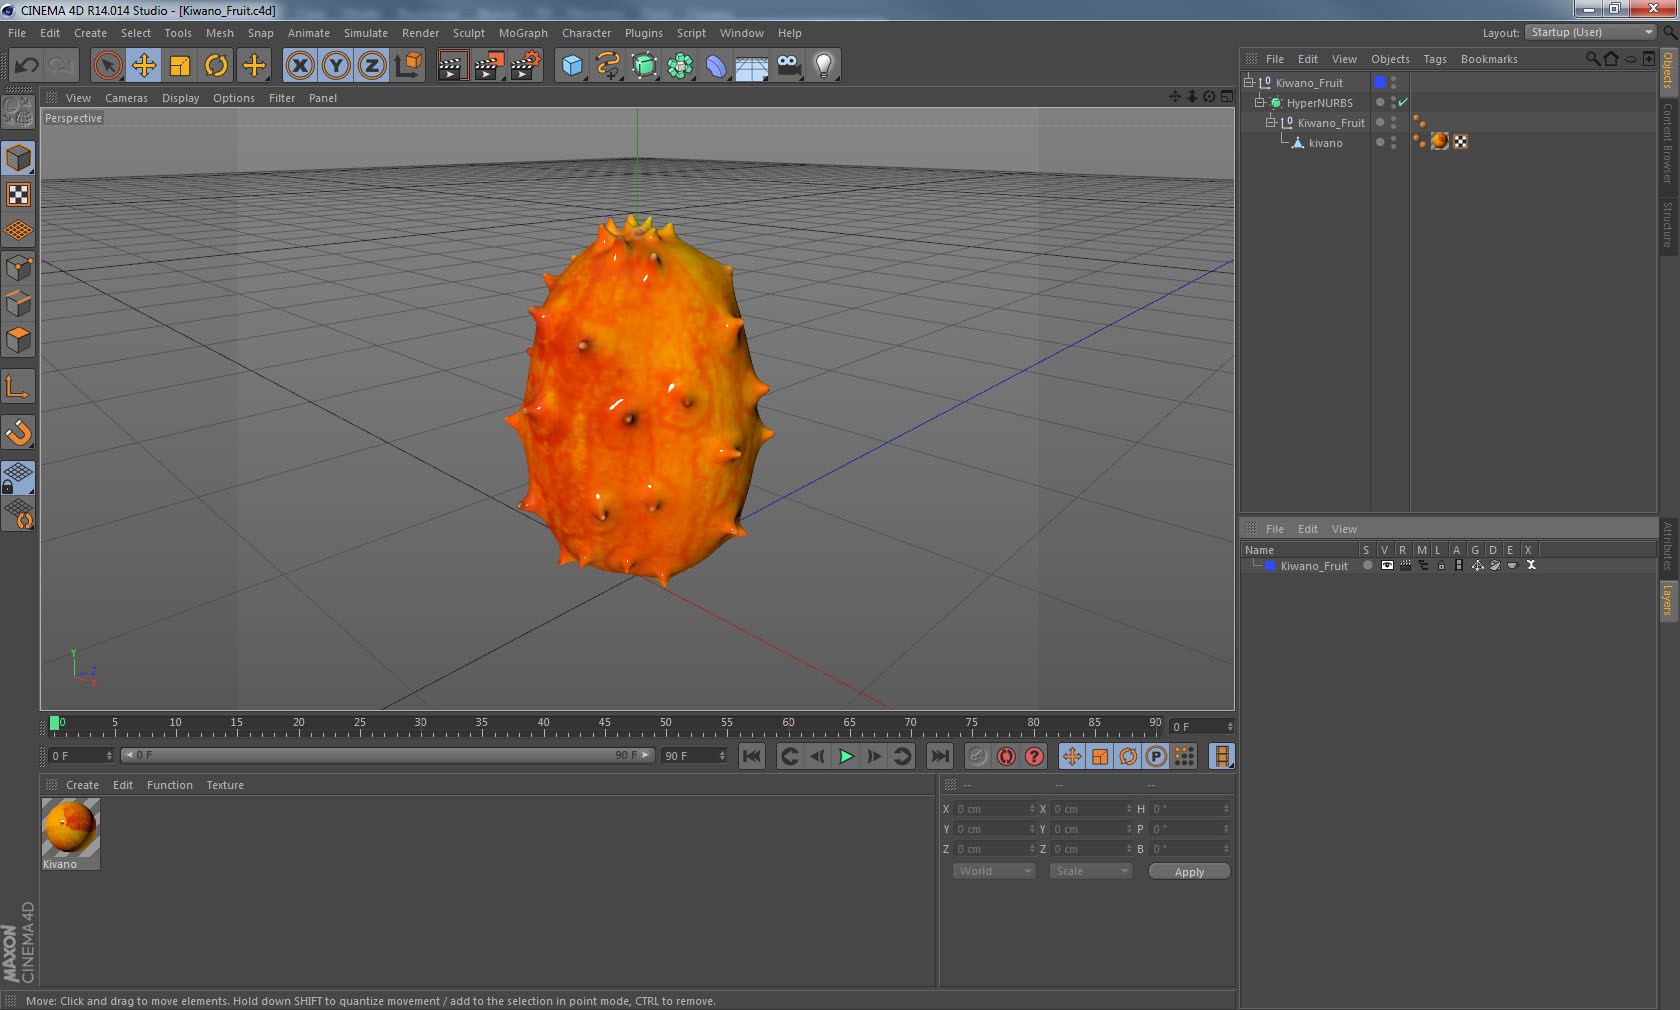Collapse the nested Kiwano_Fruit node
Screen dimensions: 1680x1010
[x=1271, y=122]
